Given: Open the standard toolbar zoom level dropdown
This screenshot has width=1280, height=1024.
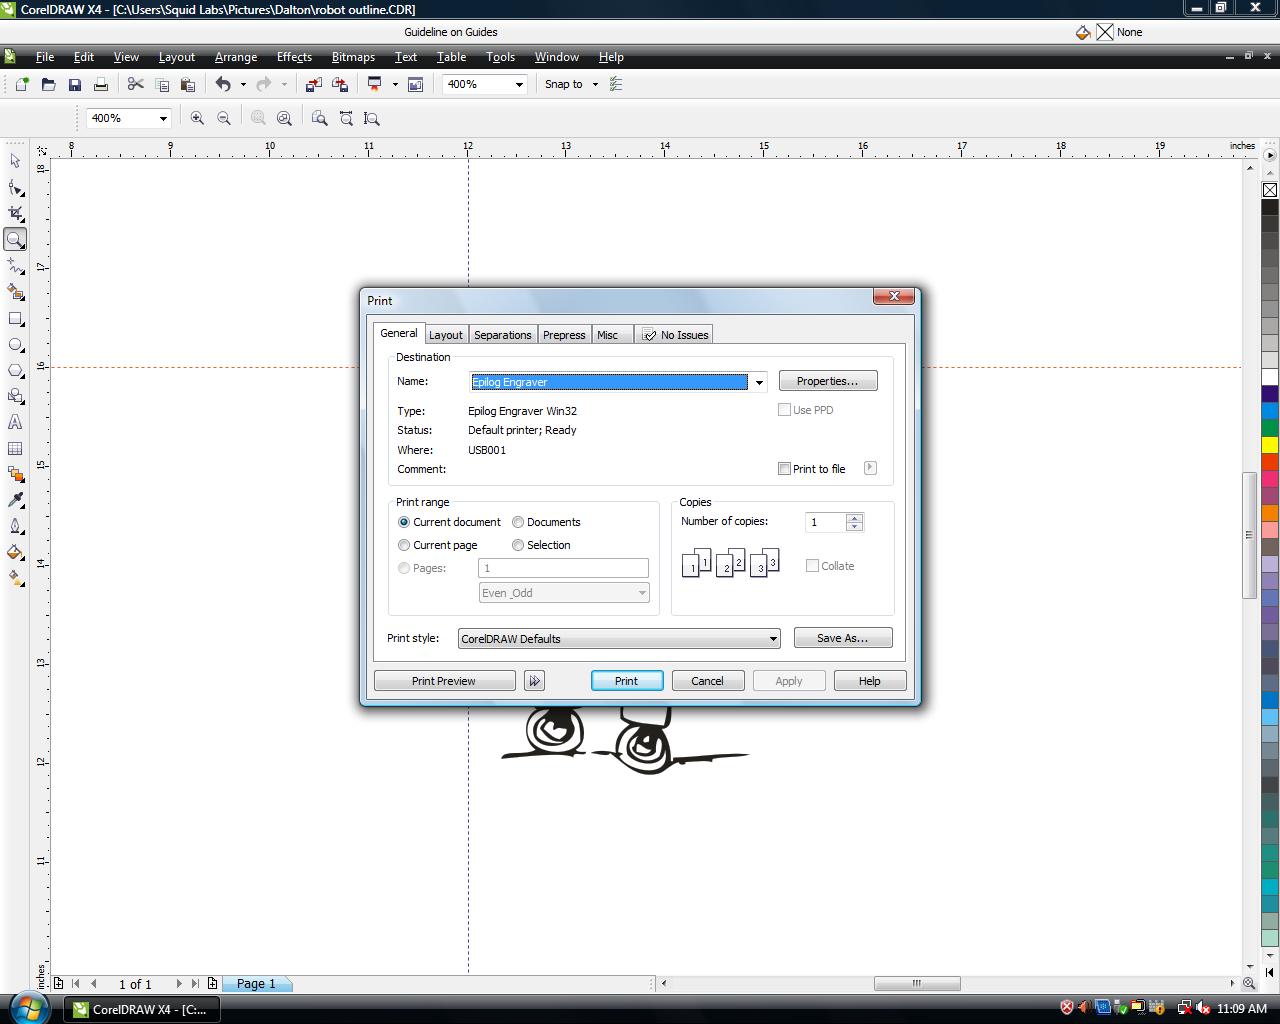Looking at the screenshot, I should [519, 85].
